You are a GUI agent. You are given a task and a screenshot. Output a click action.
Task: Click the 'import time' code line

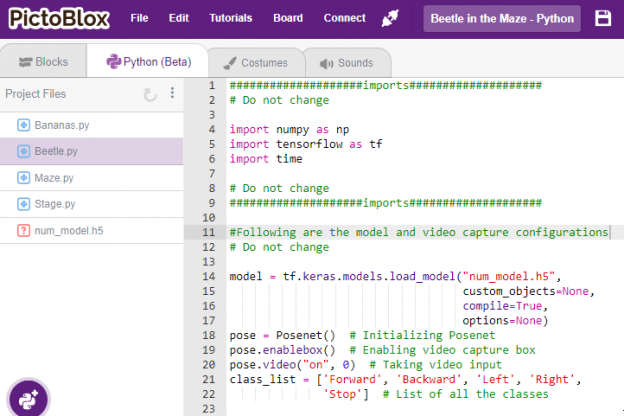(266, 159)
